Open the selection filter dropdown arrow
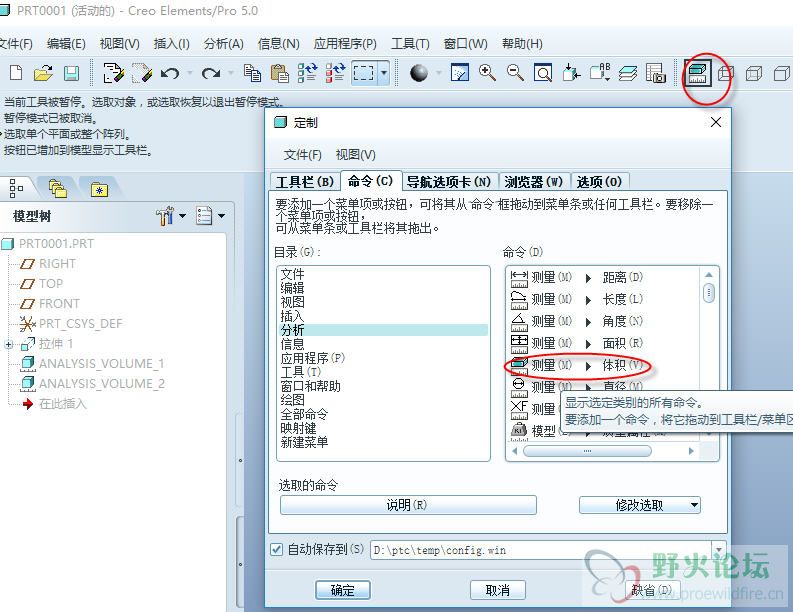 pos(384,73)
